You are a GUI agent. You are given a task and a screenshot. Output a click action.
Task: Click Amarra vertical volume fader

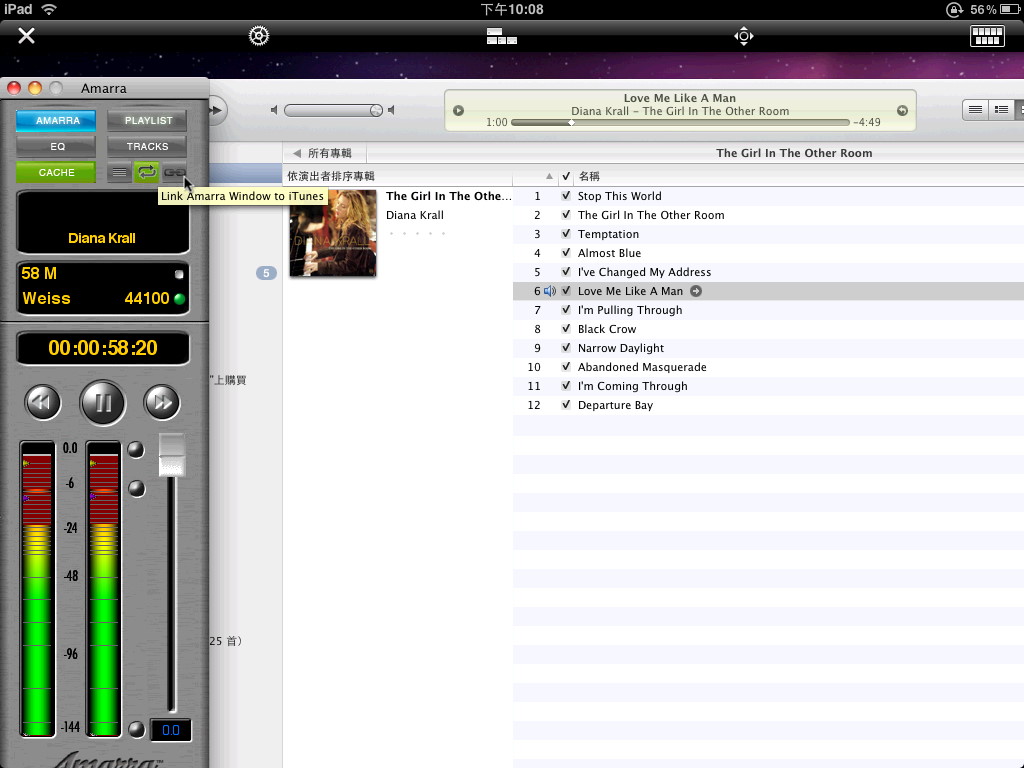172,455
